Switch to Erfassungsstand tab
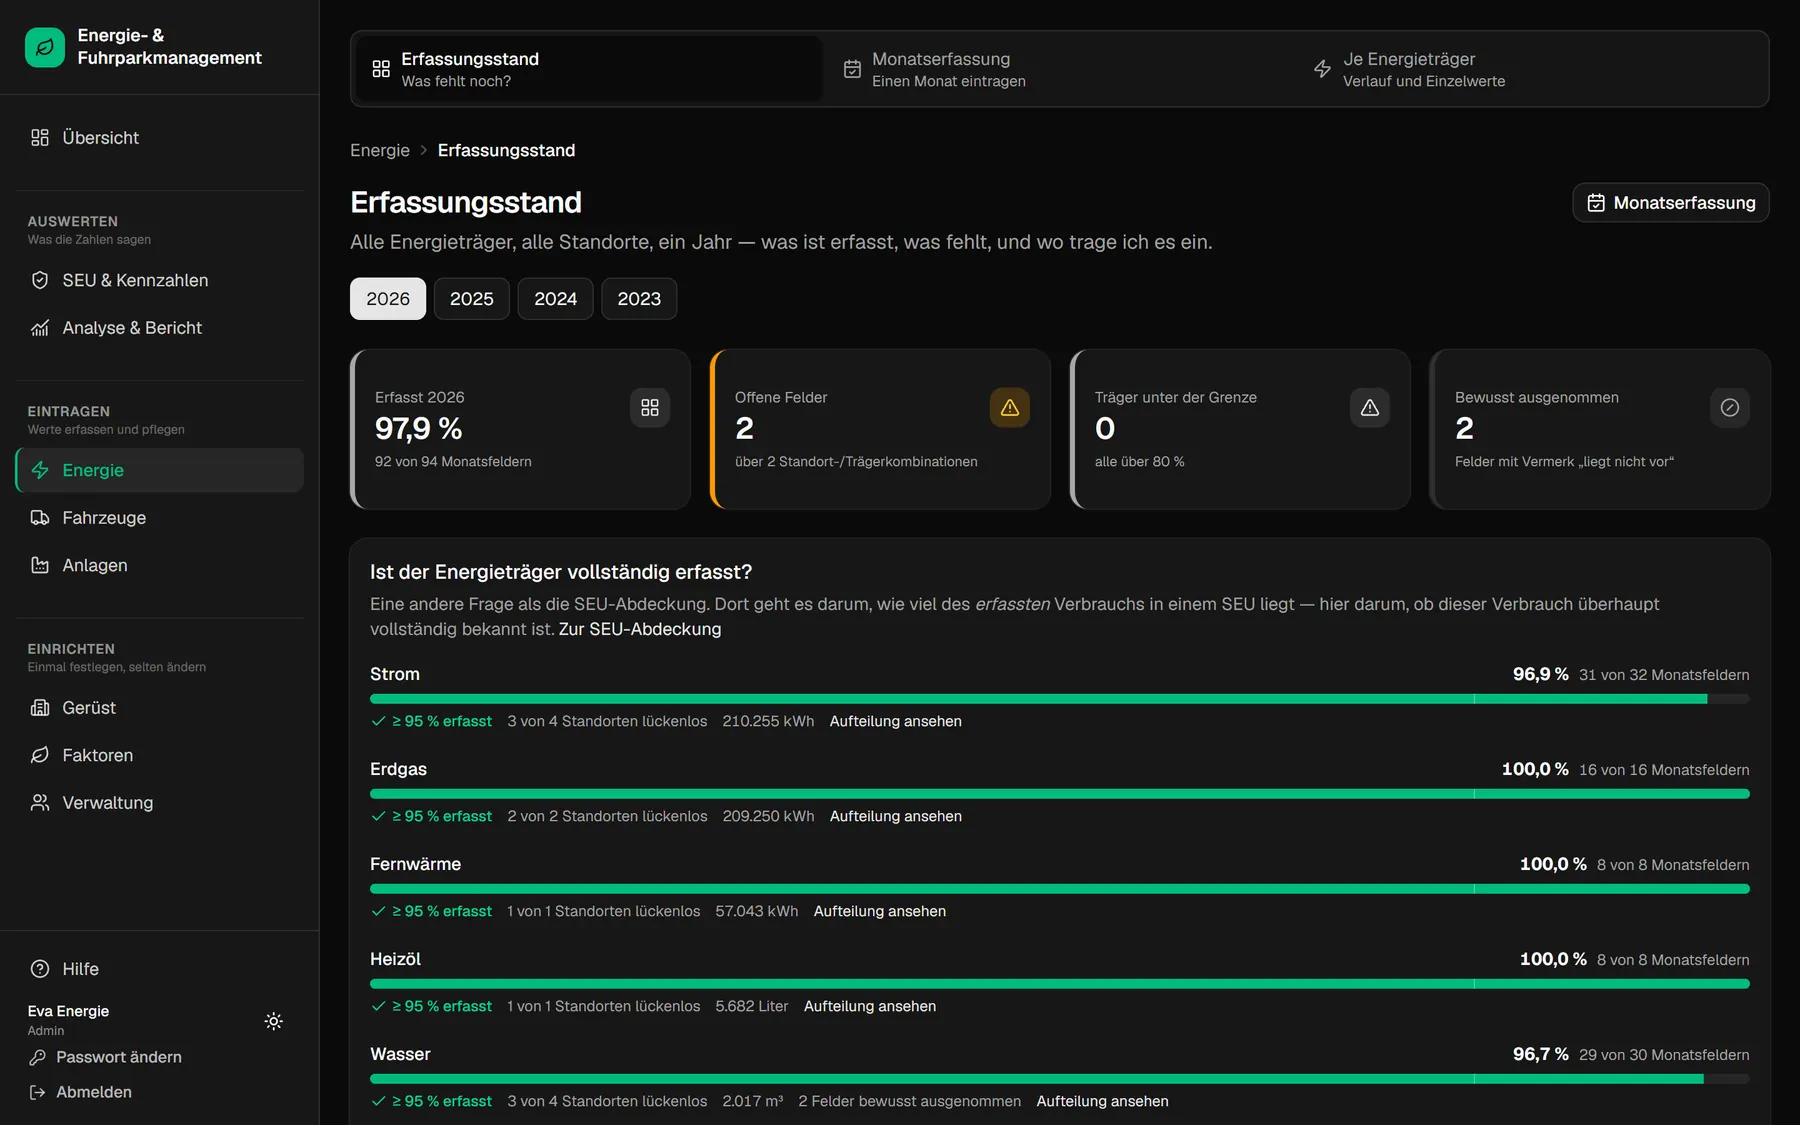Image resolution: width=1800 pixels, height=1125 pixels. coord(589,69)
